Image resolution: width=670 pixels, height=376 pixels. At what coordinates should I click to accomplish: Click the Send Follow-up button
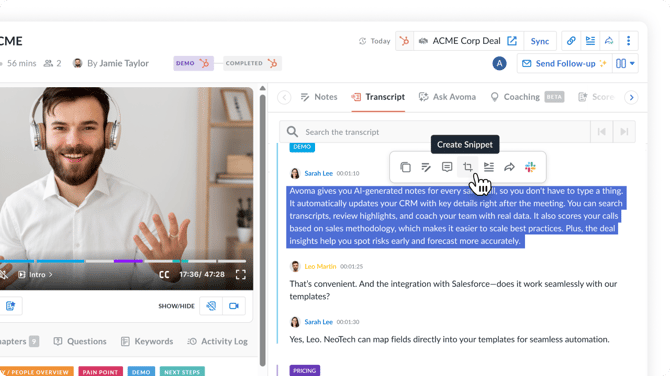coord(565,64)
